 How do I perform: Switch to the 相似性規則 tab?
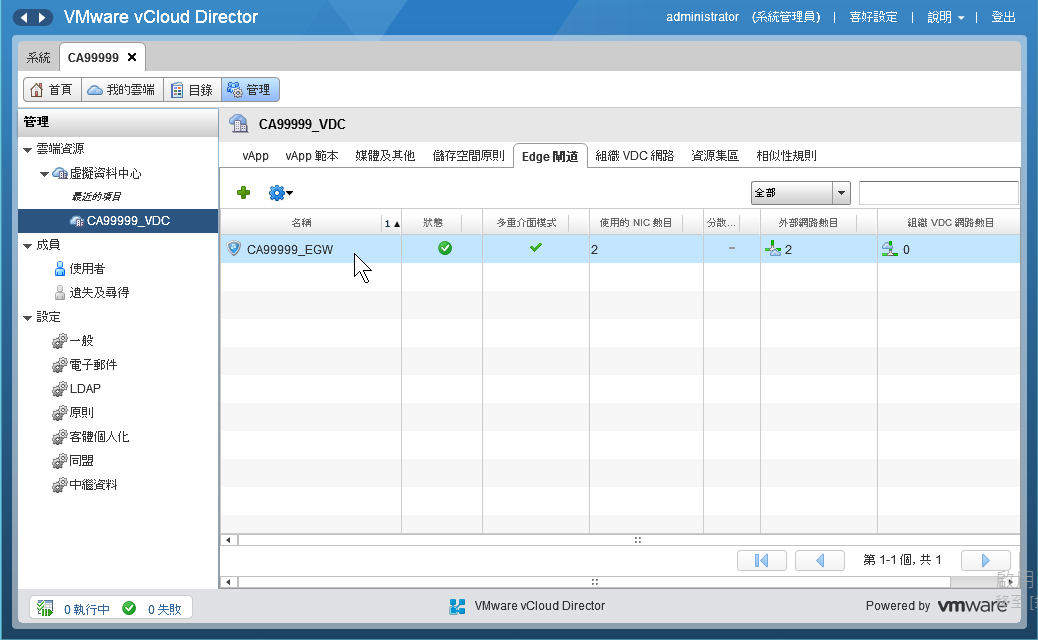[x=786, y=156]
